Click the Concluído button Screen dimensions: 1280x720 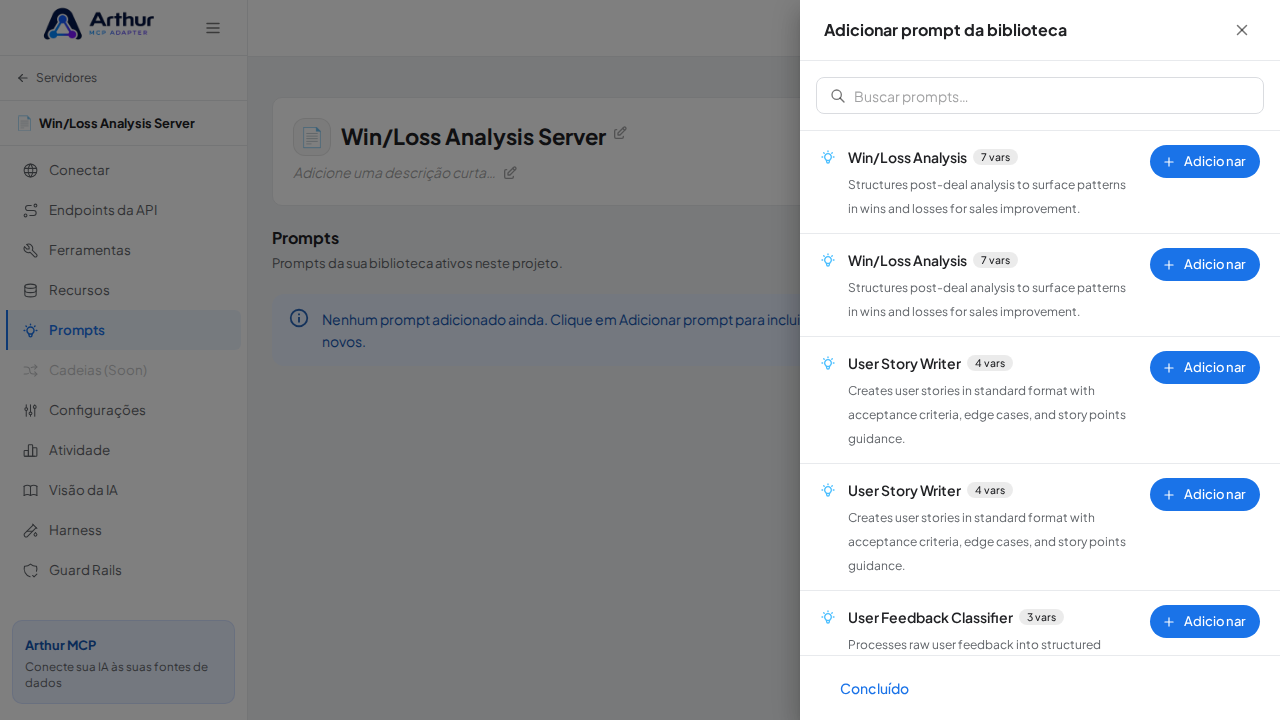click(x=874, y=688)
